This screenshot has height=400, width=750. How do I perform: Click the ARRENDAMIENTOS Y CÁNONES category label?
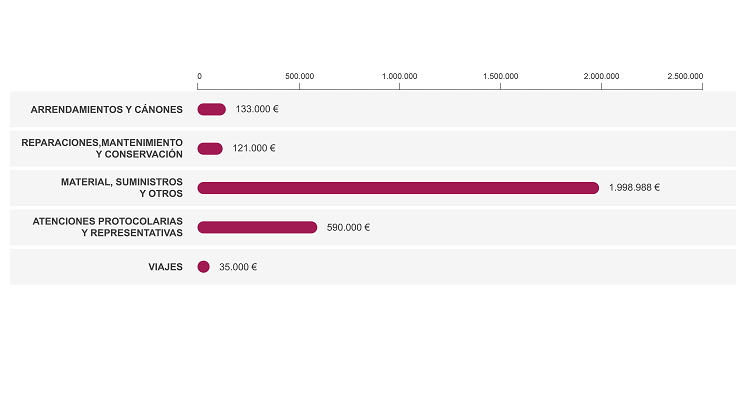tap(107, 109)
